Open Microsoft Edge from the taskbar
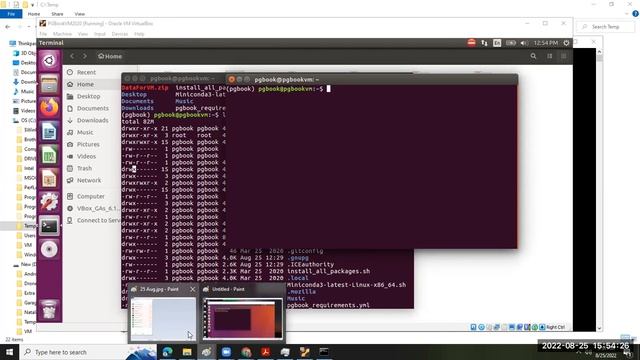This screenshot has width=640, height=360. click(167, 352)
